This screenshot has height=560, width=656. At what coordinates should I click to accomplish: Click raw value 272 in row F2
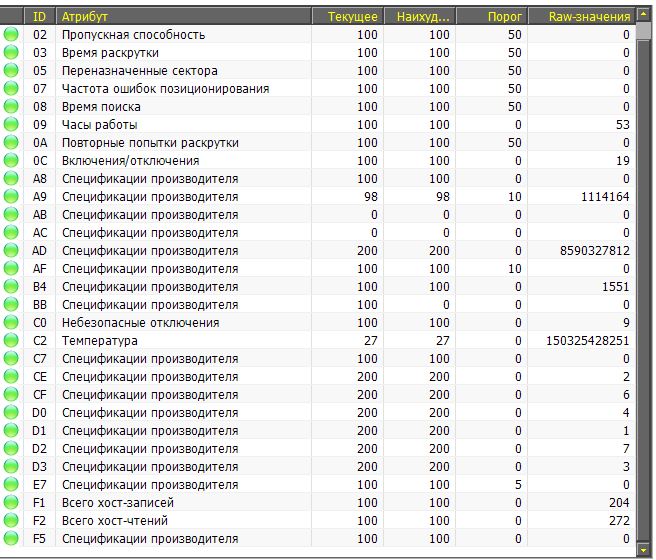click(619, 520)
